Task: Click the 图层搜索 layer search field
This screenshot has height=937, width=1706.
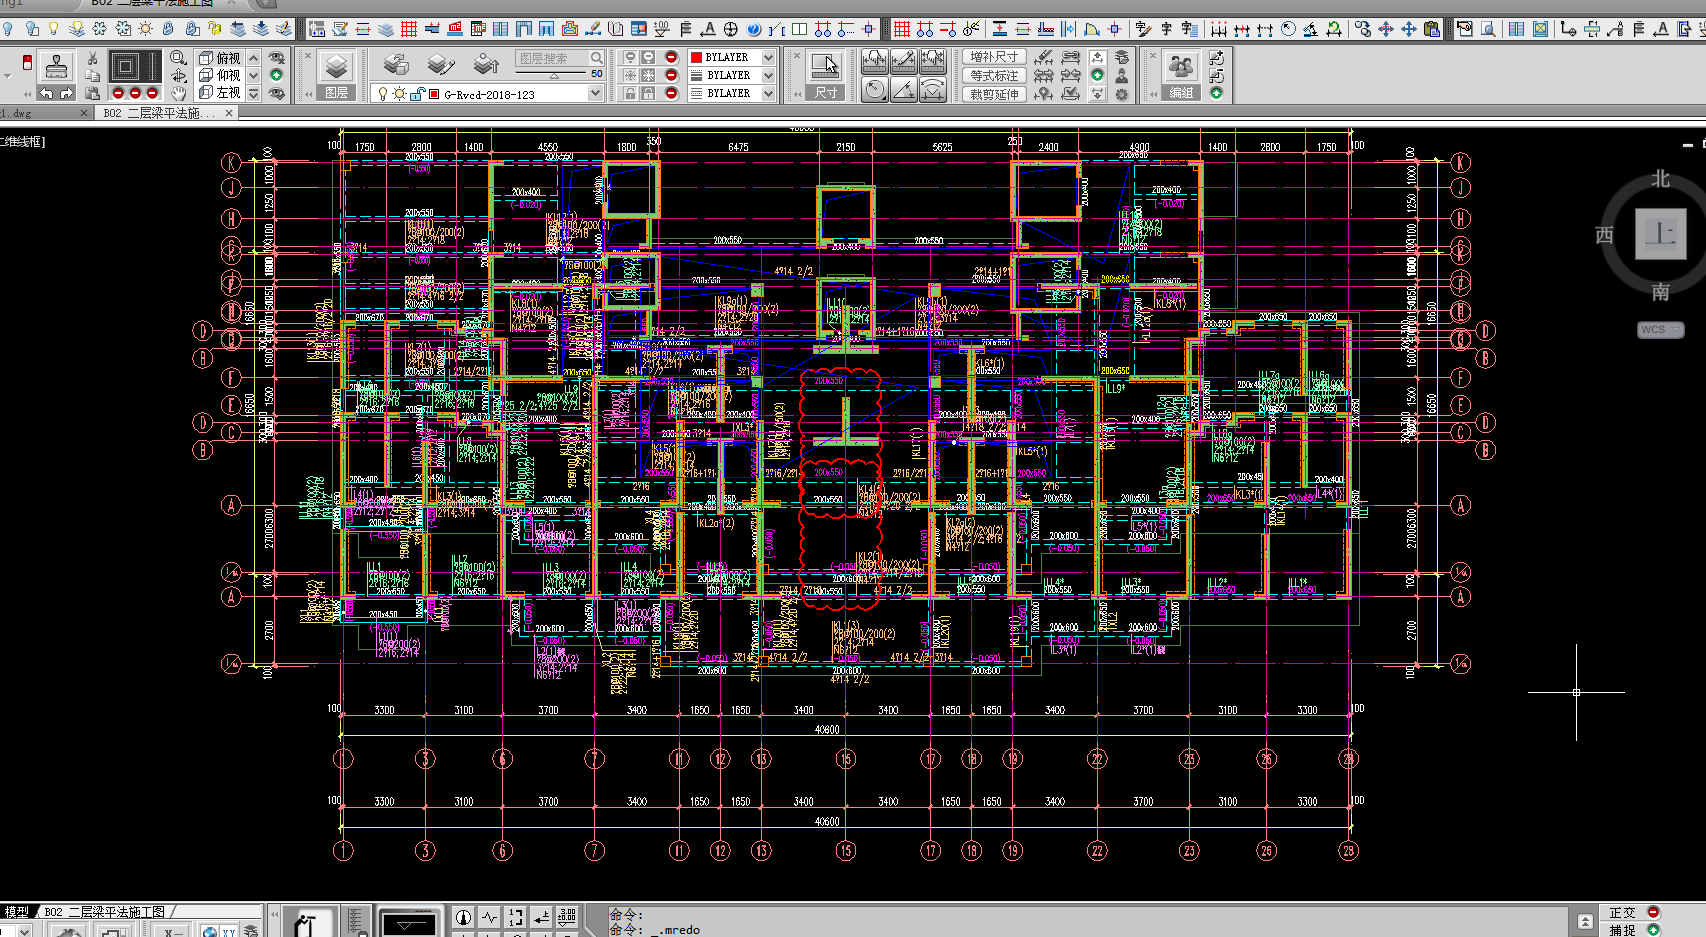Action: click(x=551, y=58)
